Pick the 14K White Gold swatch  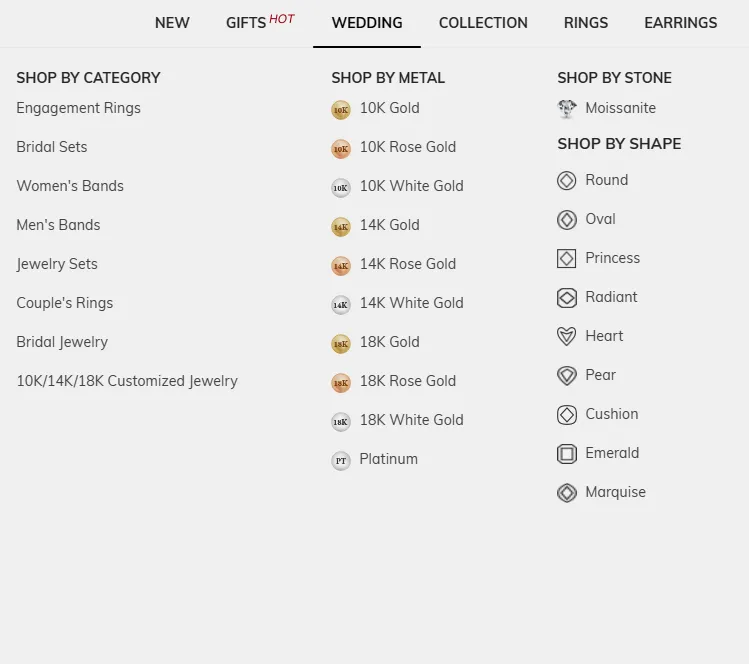tap(341, 305)
